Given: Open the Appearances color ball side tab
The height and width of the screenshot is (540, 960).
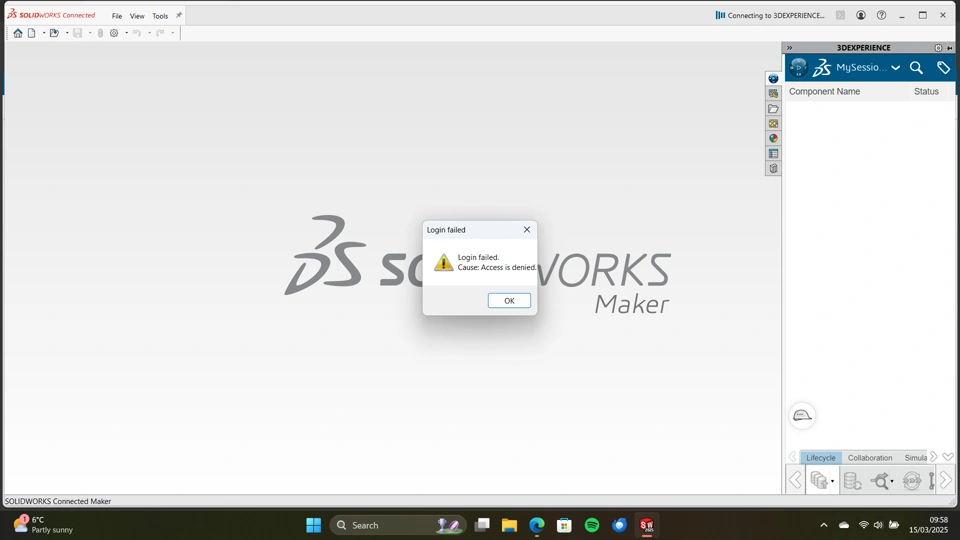Looking at the screenshot, I should pyautogui.click(x=773, y=138).
